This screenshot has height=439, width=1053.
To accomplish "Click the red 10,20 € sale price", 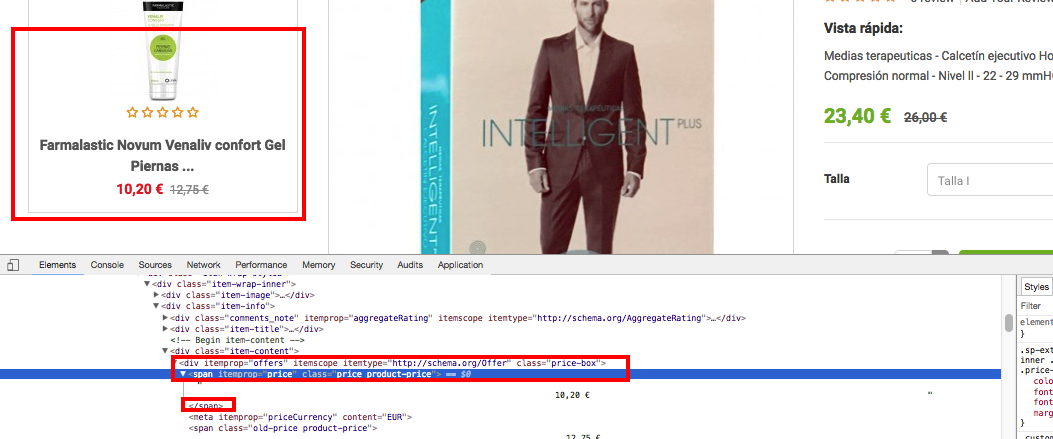I will tap(140, 189).
